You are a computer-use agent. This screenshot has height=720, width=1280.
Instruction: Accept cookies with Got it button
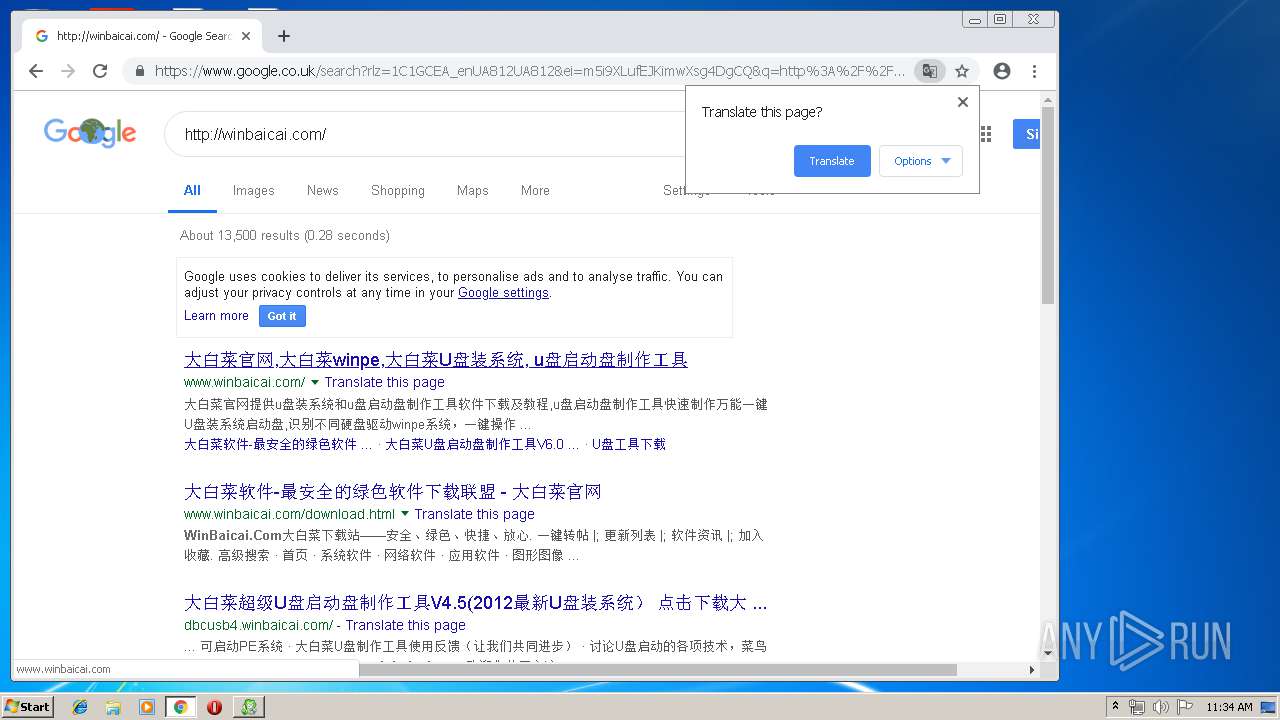tap(282, 316)
